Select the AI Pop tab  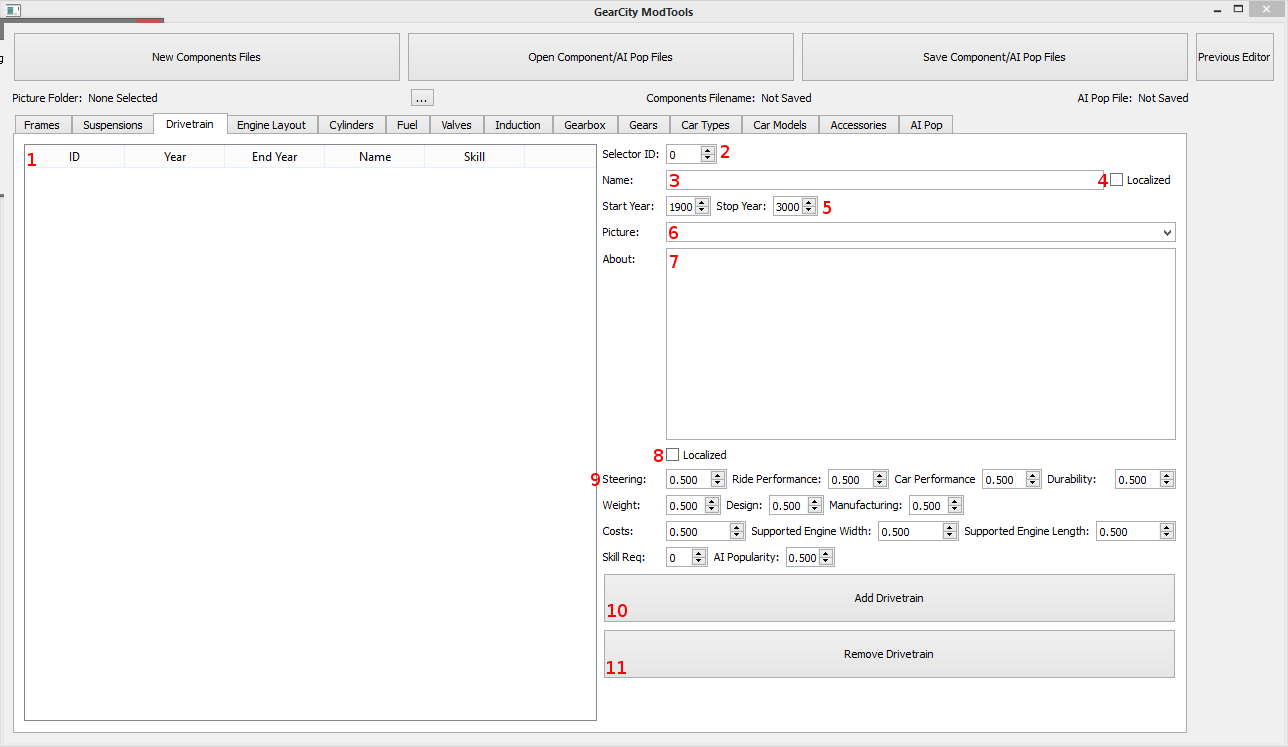926,125
